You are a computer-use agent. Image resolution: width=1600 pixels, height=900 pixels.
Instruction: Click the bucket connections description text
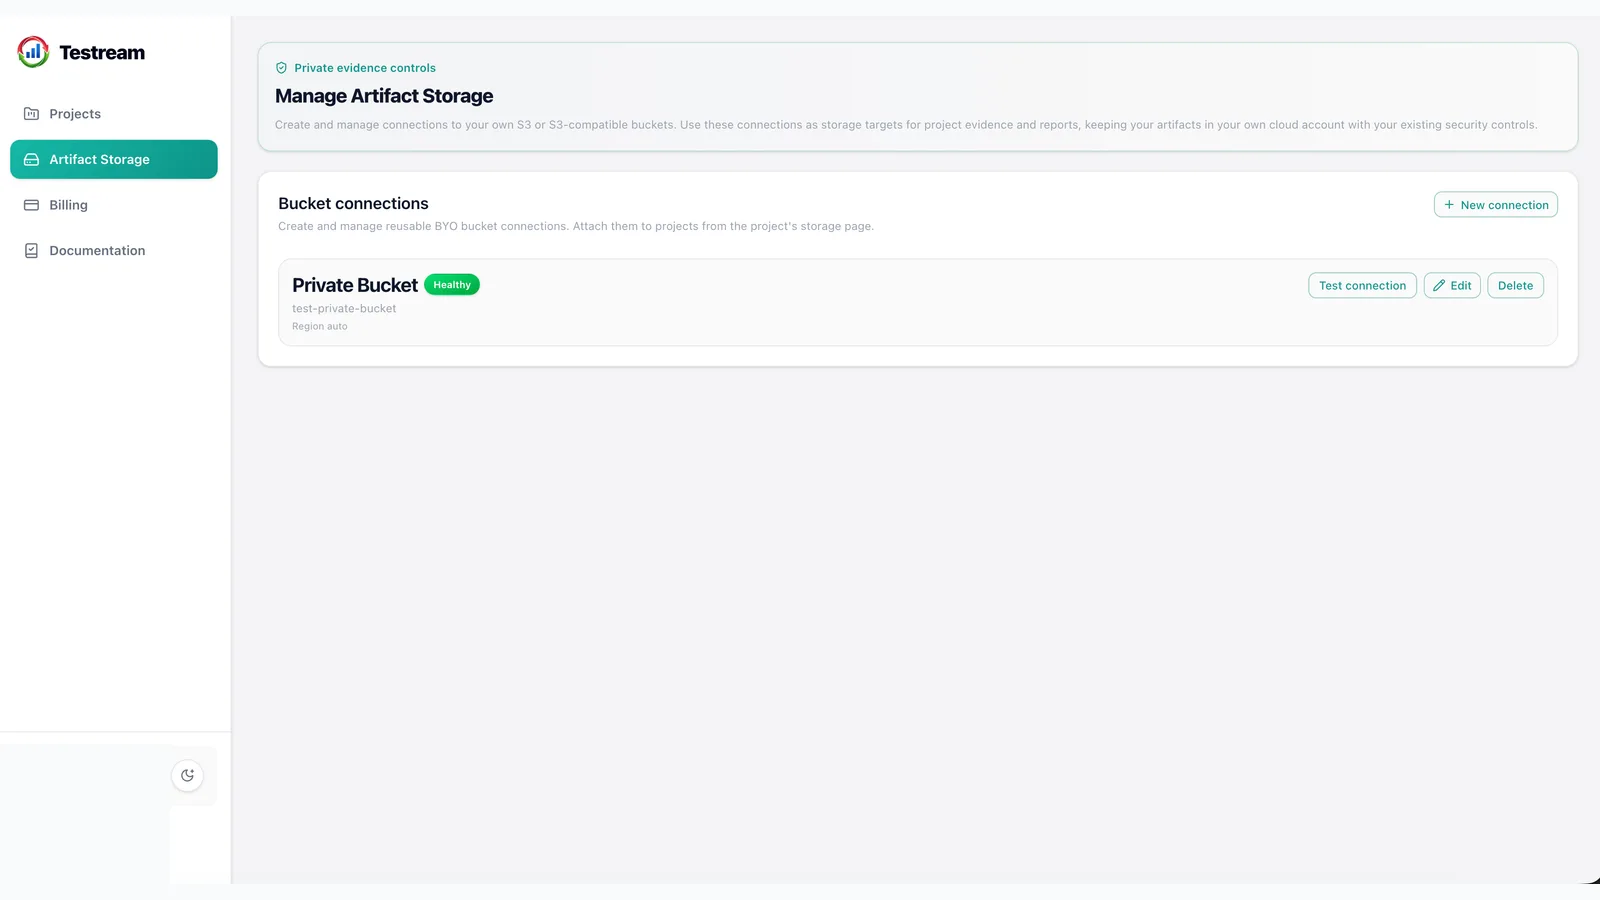coord(576,227)
